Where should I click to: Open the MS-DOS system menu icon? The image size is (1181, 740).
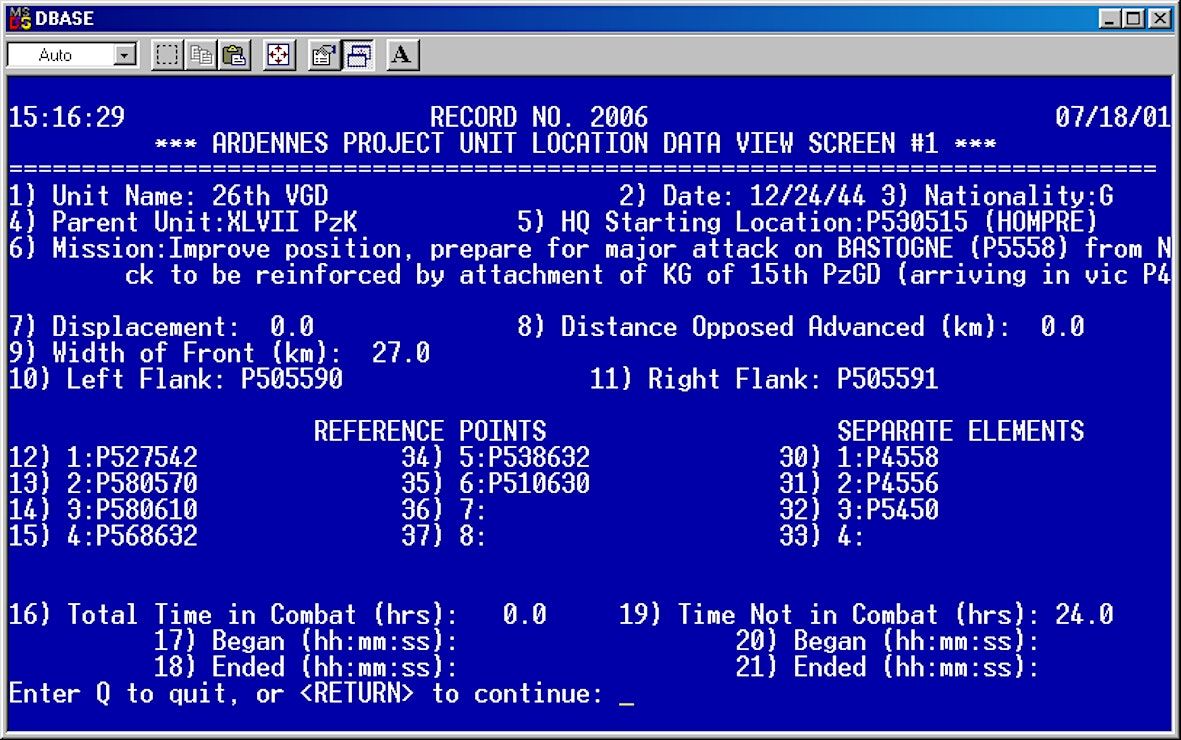(x=18, y=19)
